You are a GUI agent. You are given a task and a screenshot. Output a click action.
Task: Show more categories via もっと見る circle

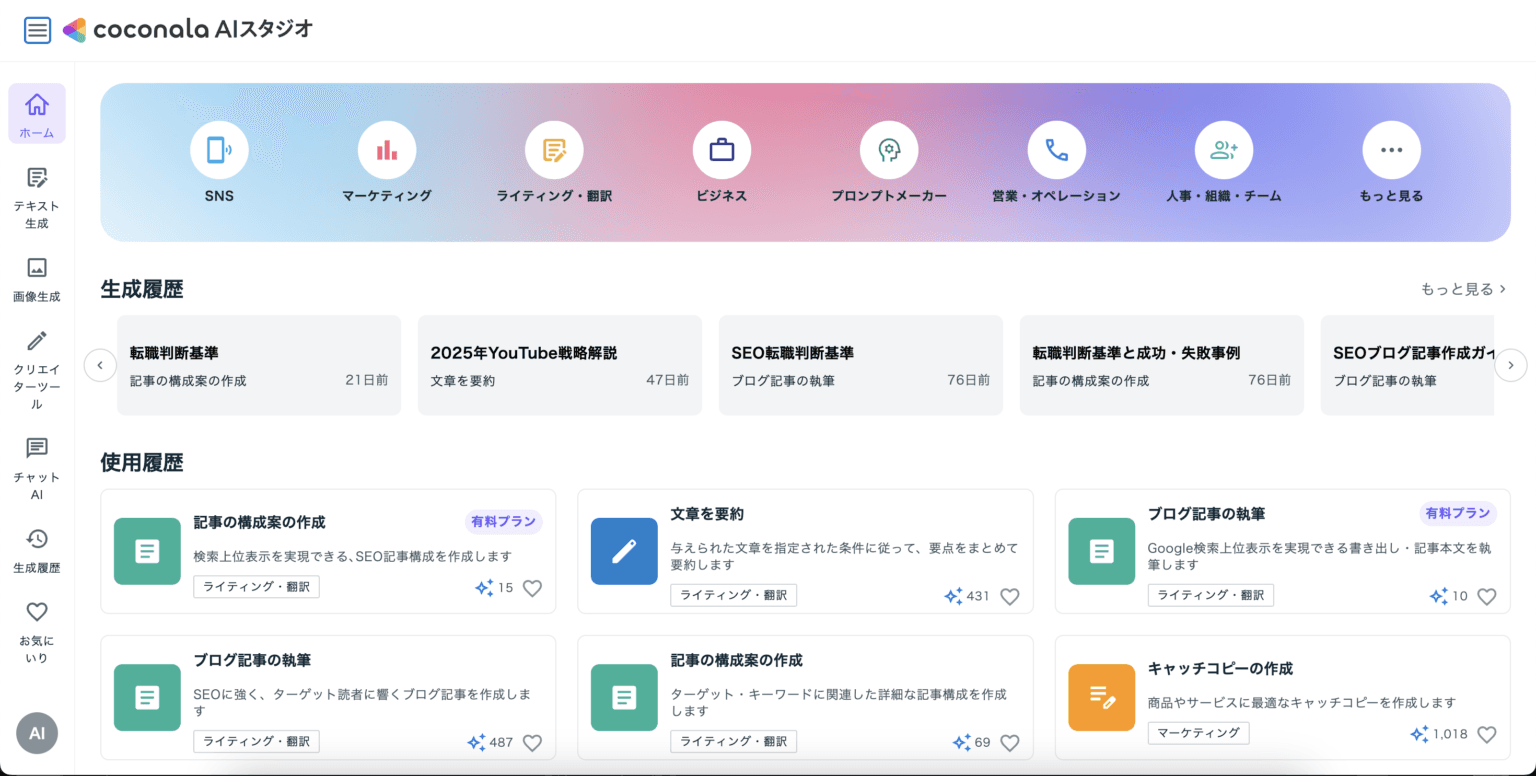1391,149
